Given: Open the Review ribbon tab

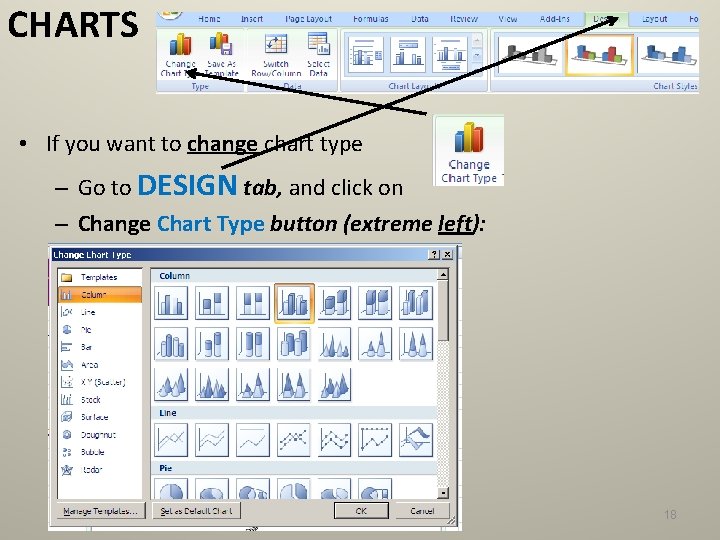Looking at the screenshot, I should [464, 19].
